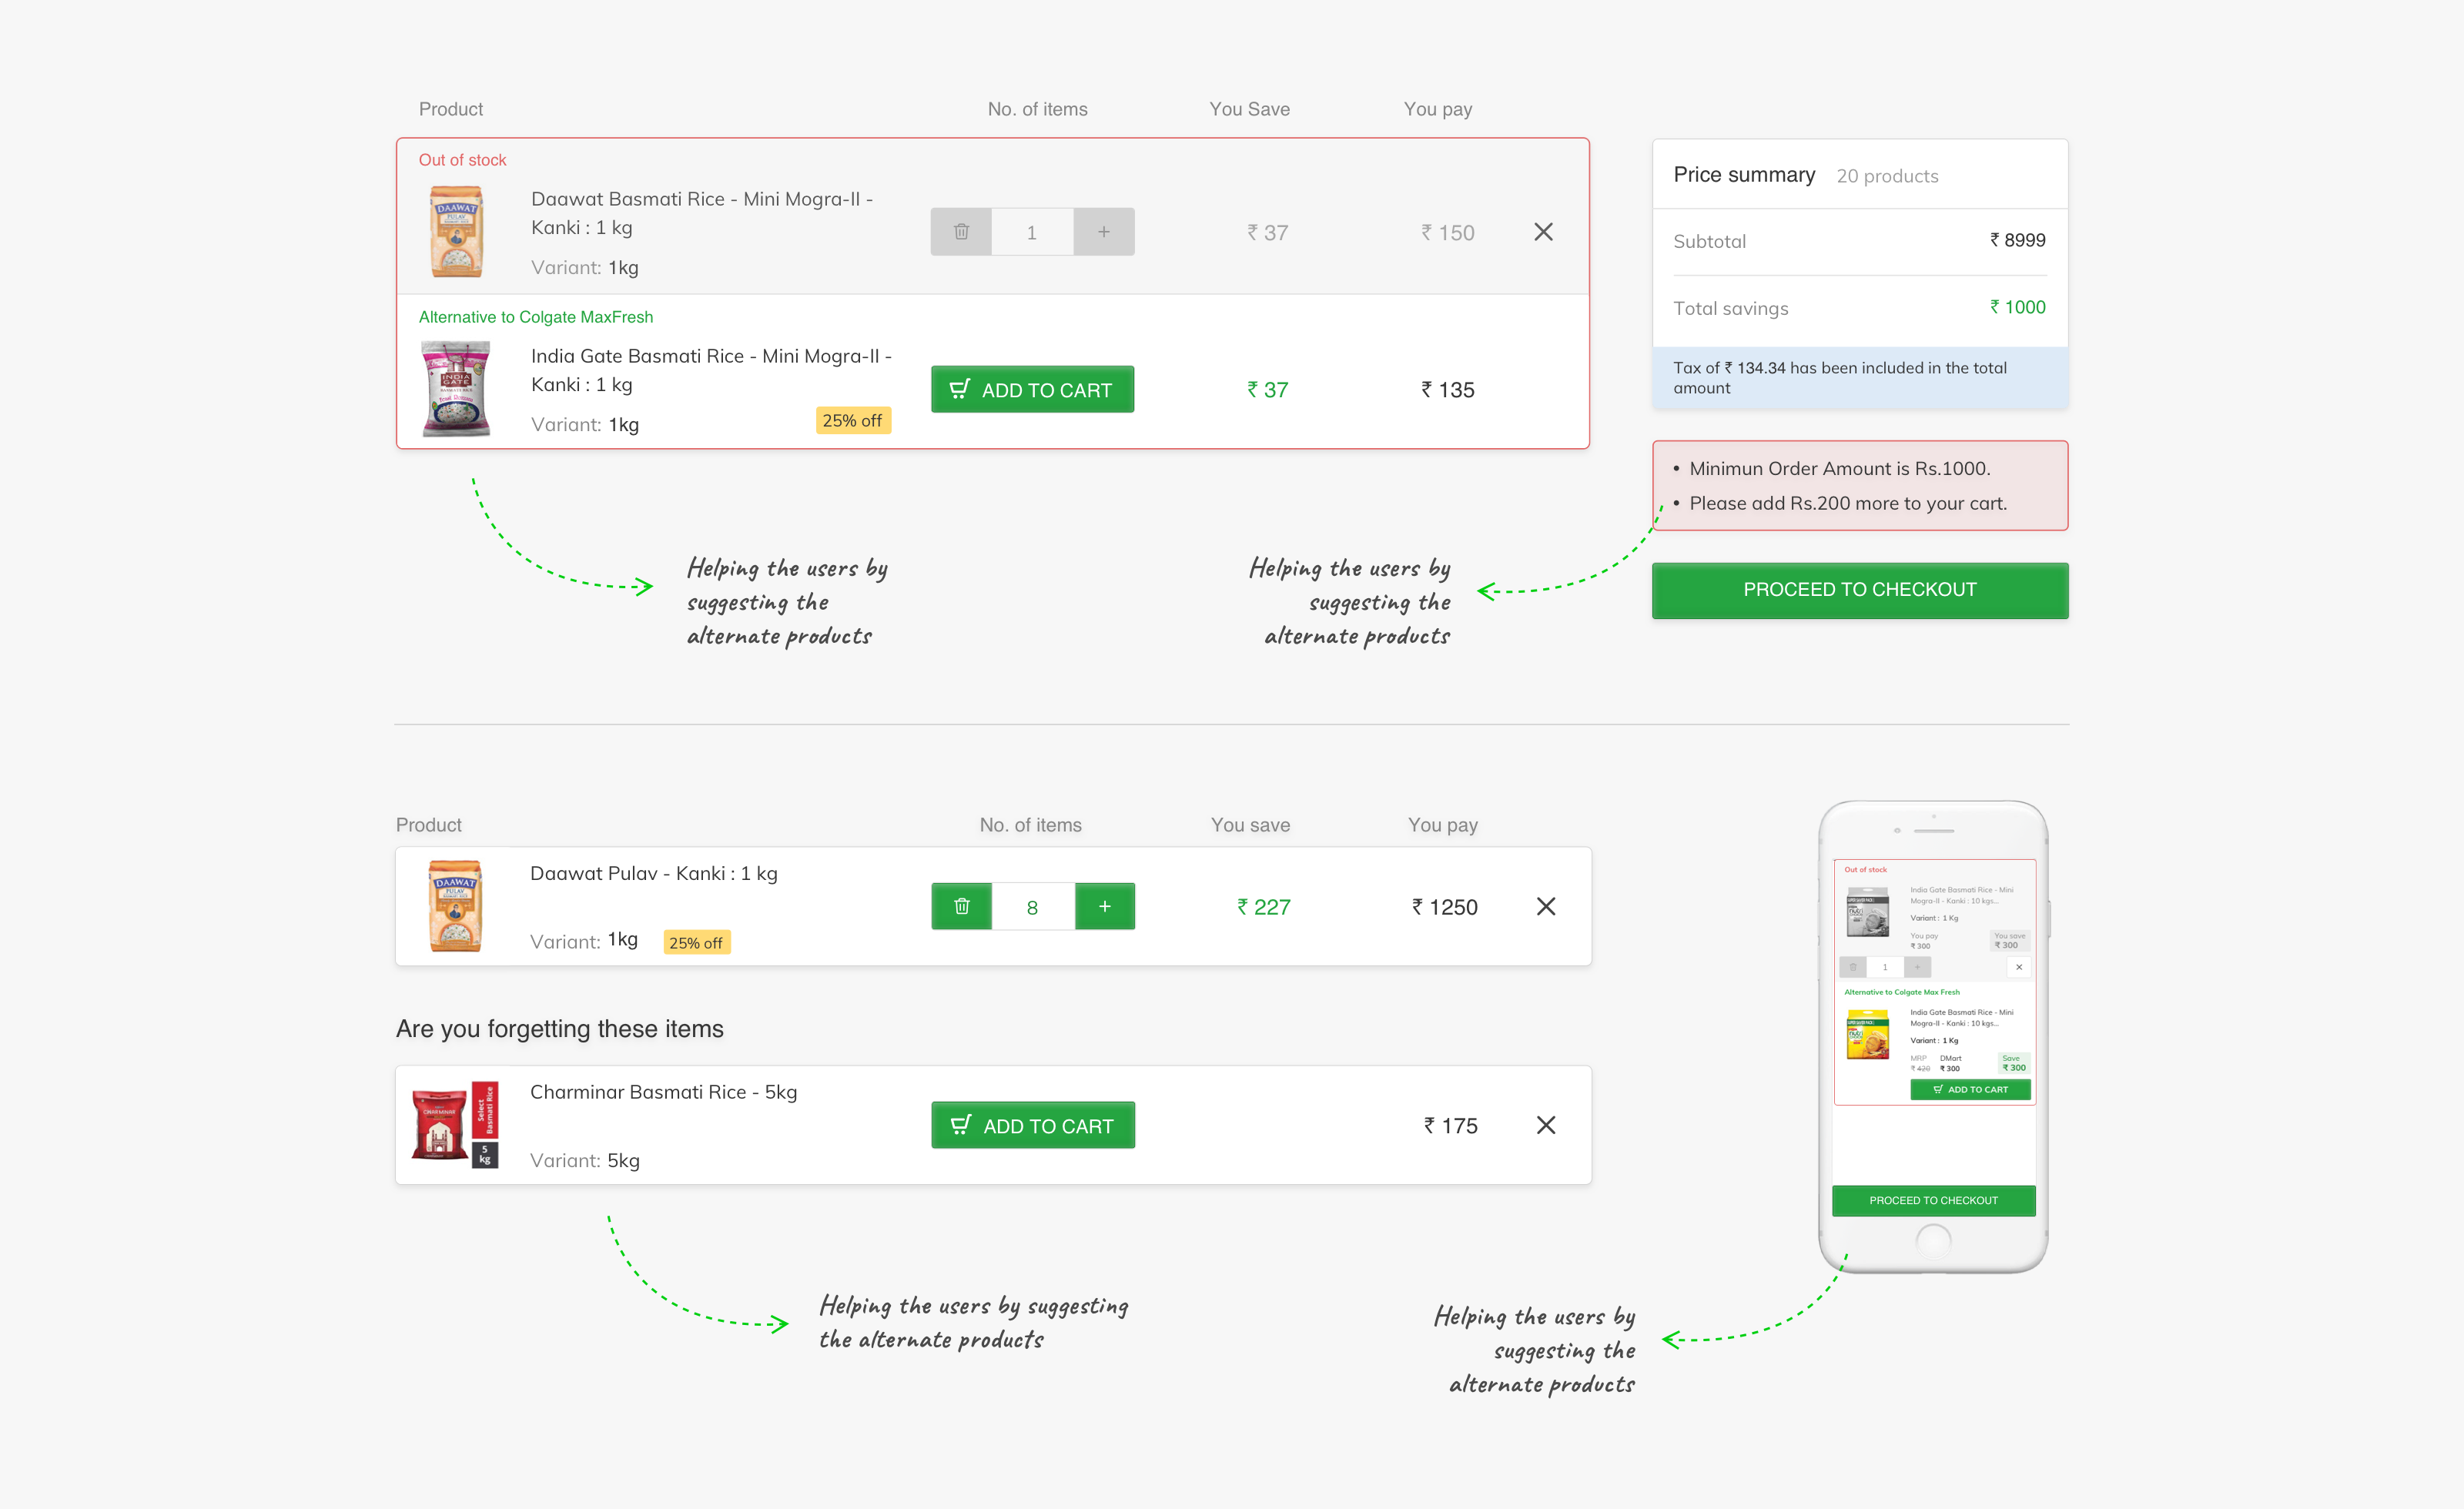
Task: Click the India Gate Basmati Rice thumbnail
Action: 456,389
